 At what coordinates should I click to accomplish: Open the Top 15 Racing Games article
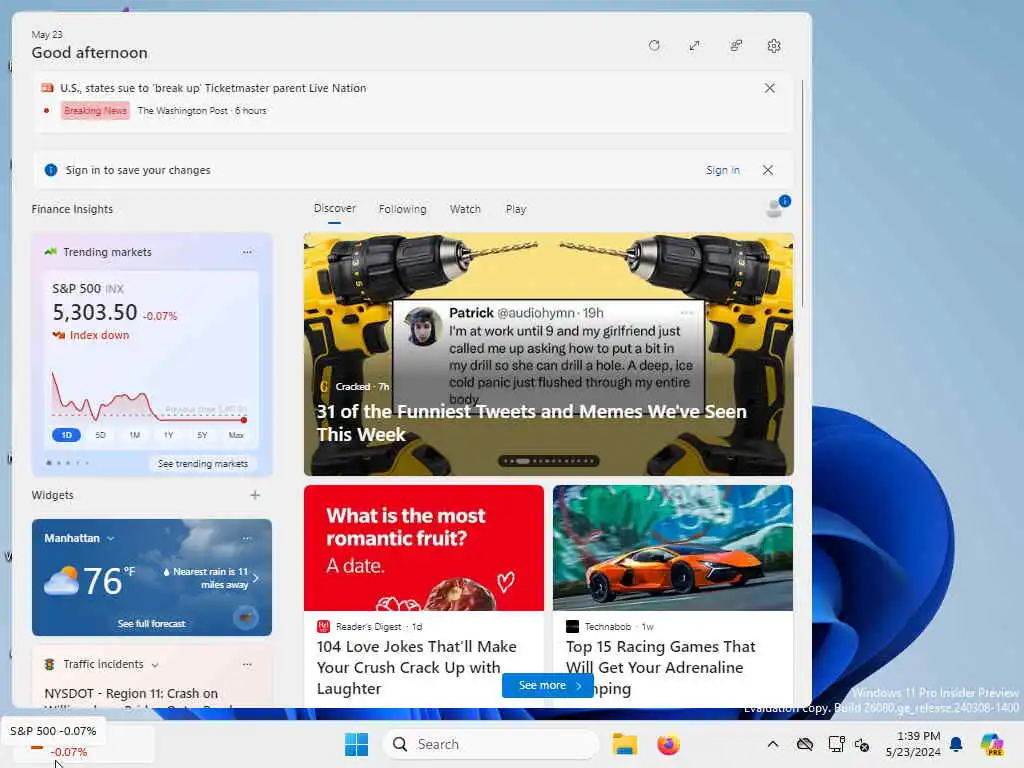tap(660, 667)
